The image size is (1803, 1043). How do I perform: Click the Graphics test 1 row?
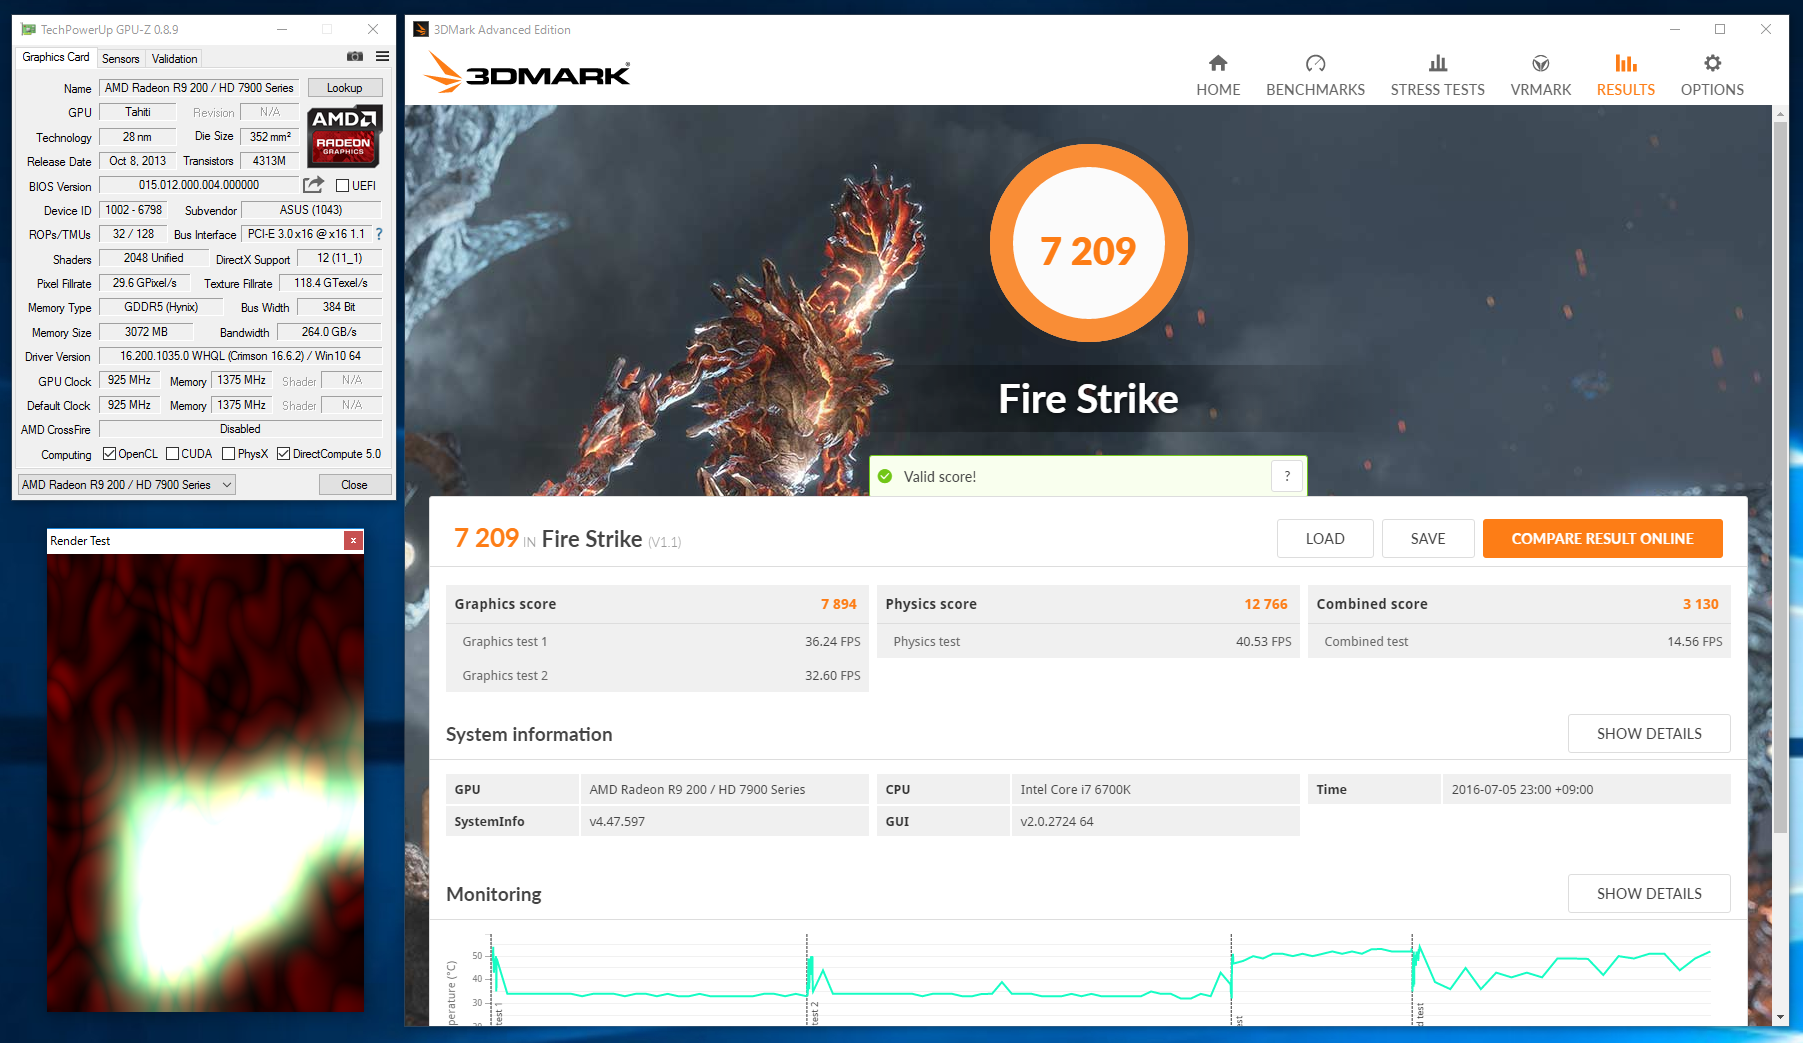pyautogui.click(x=657, y=641)
